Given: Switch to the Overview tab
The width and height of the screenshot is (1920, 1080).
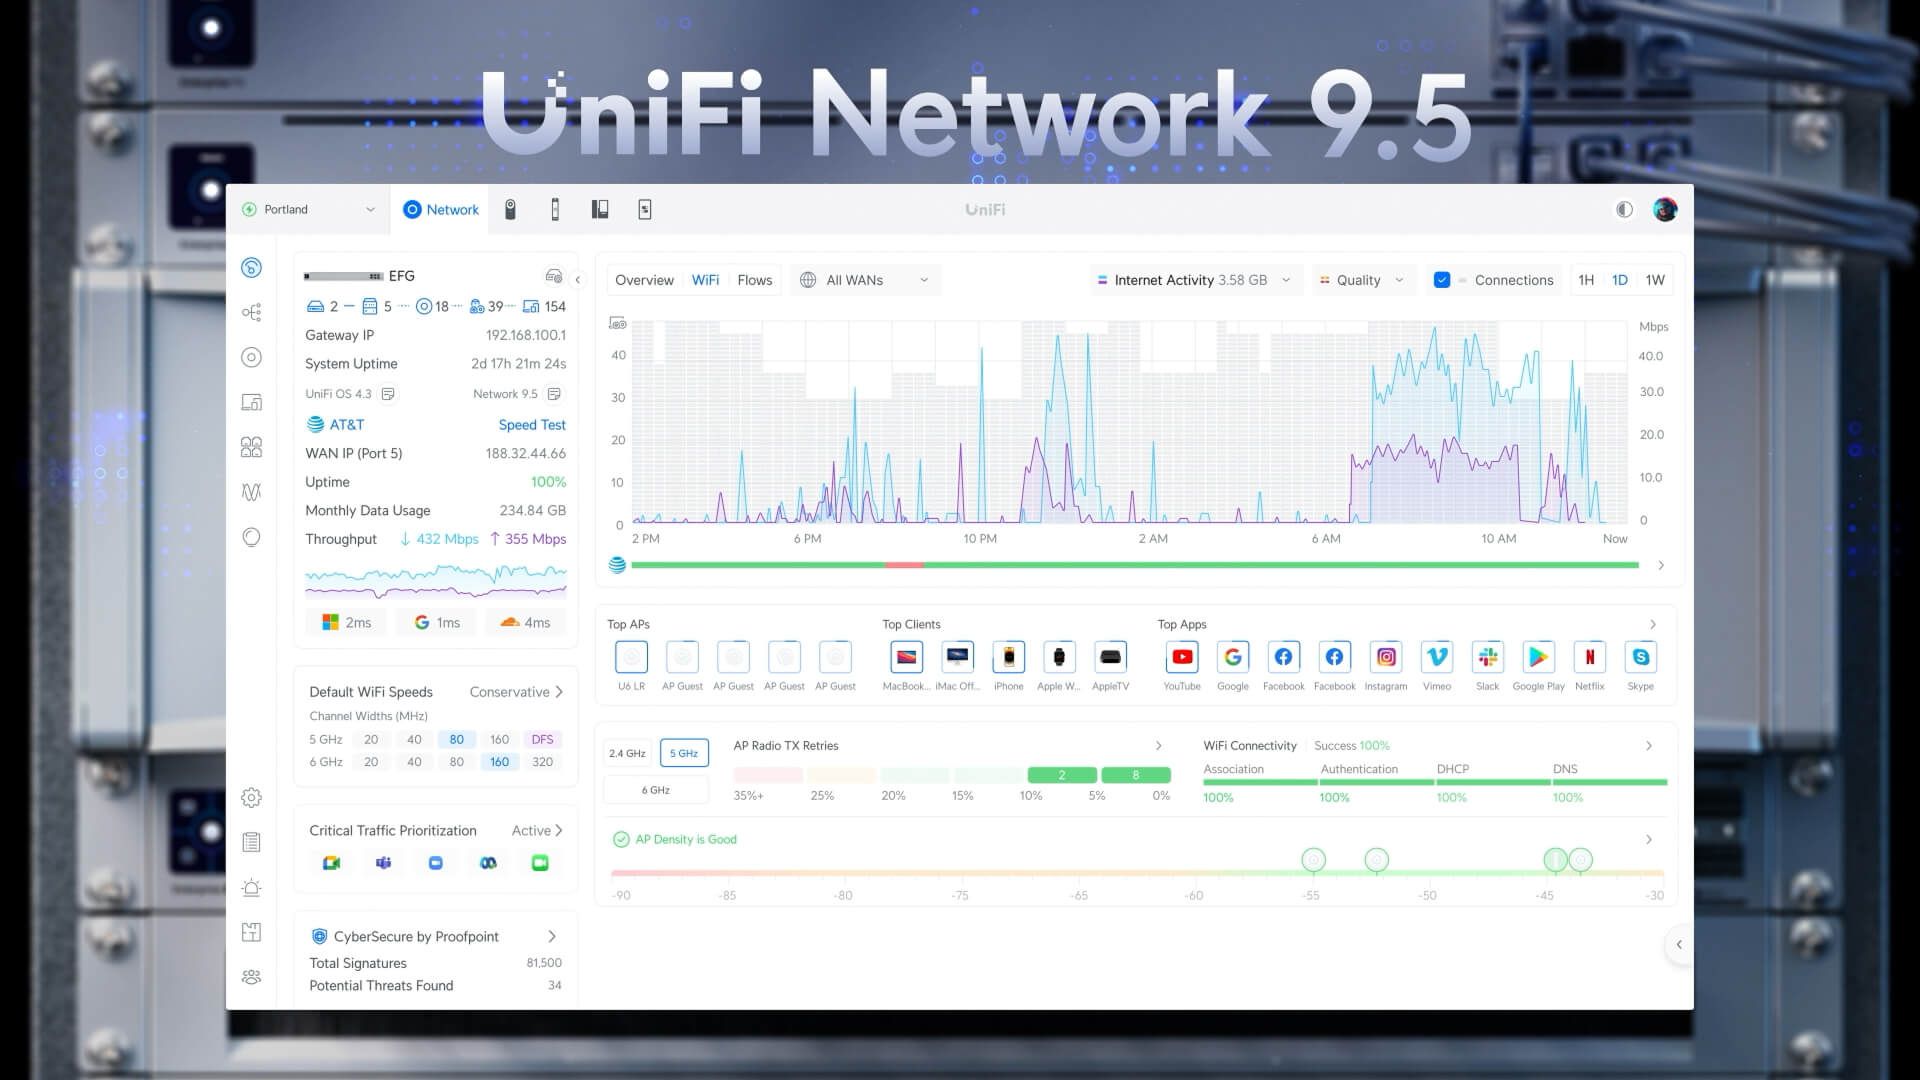Looking at the screenshot, I should click(645, 280).
